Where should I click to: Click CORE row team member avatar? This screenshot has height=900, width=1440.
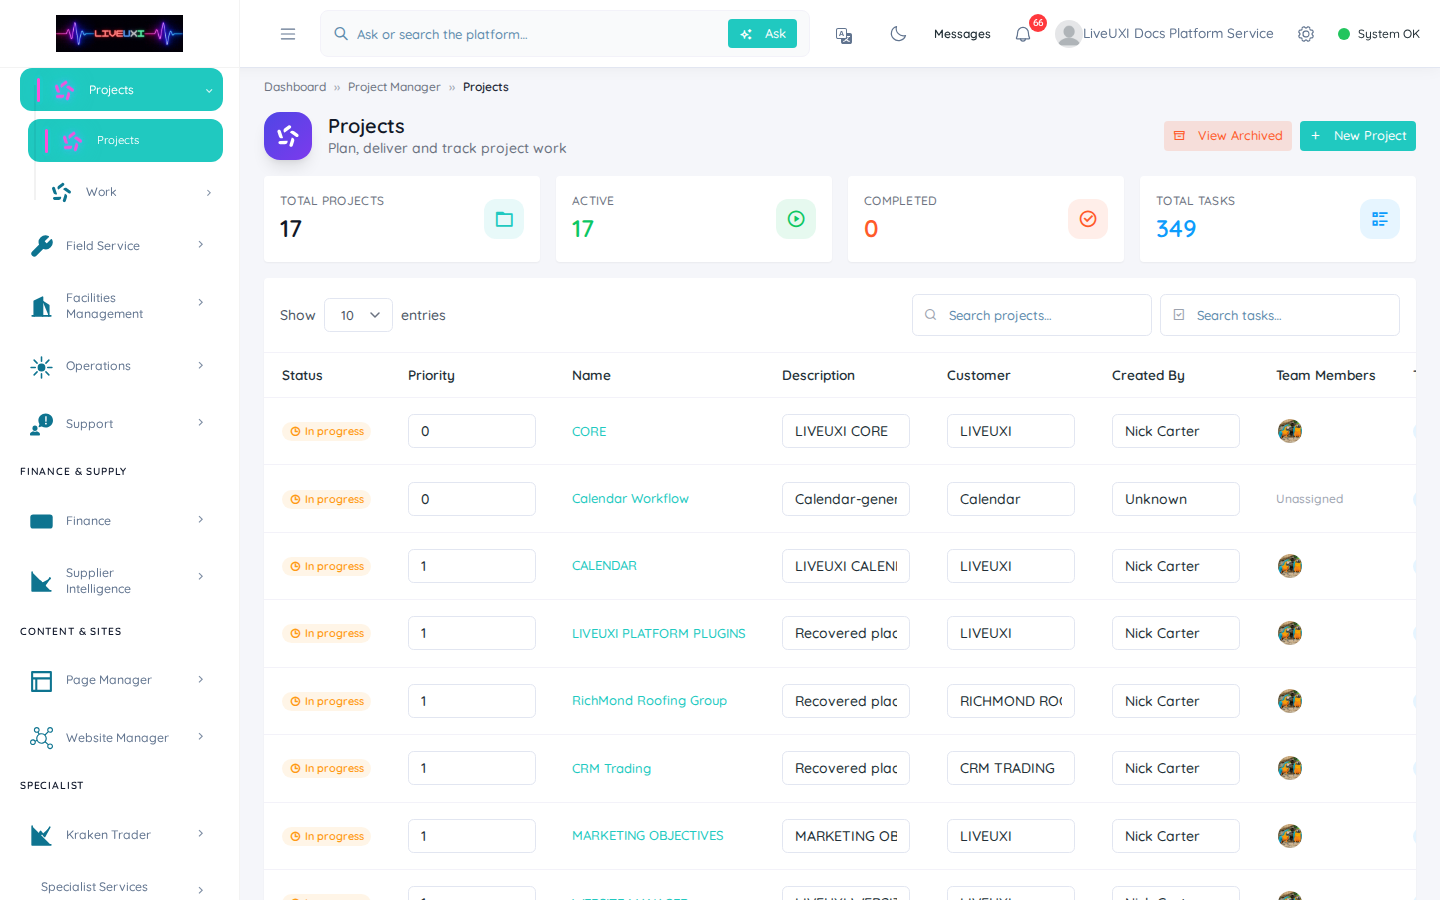point(1290,431)
